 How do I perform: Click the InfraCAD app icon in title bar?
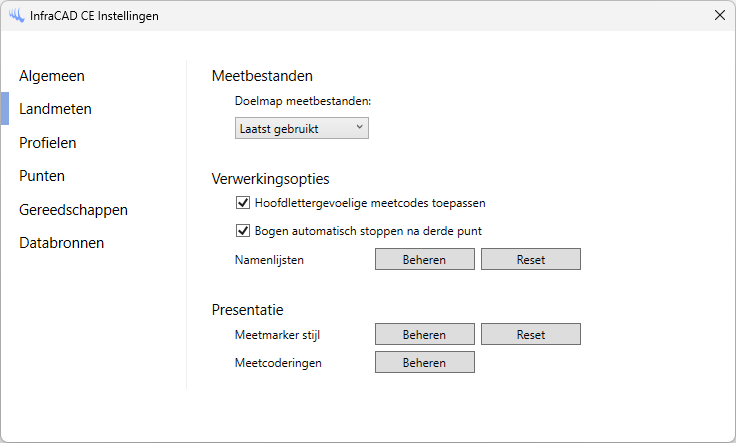pyautogui.click(x=17, y=16)
